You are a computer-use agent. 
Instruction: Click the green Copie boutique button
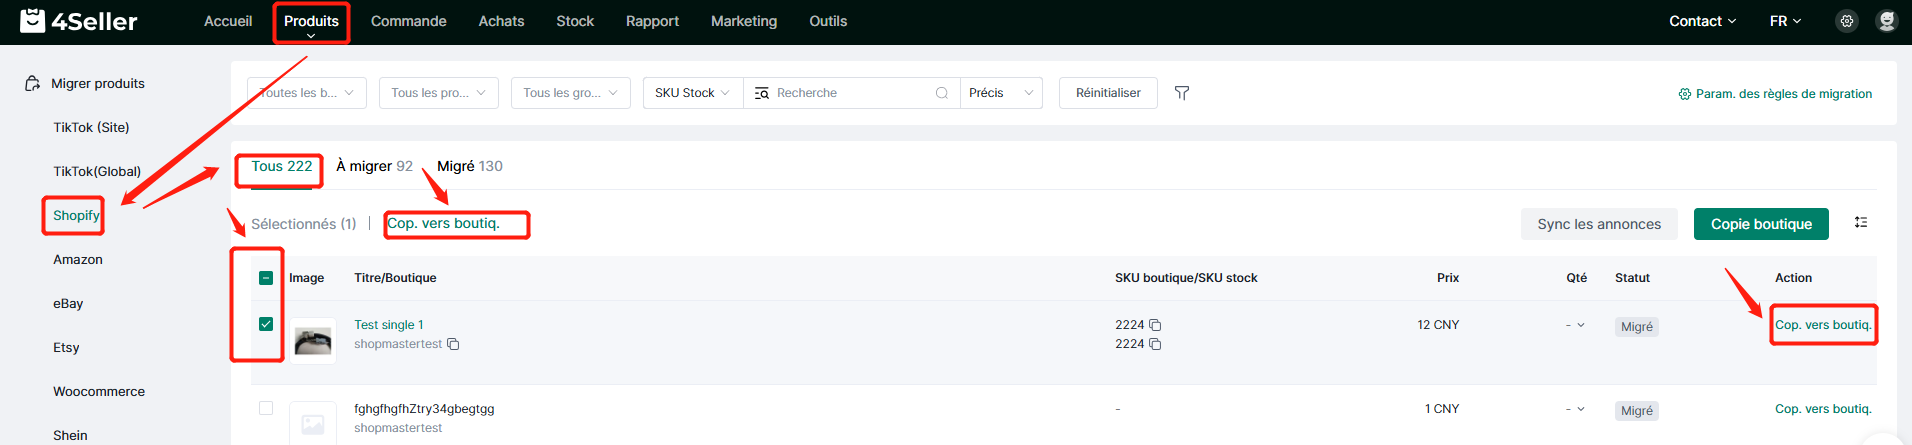tap(1761, 224)
